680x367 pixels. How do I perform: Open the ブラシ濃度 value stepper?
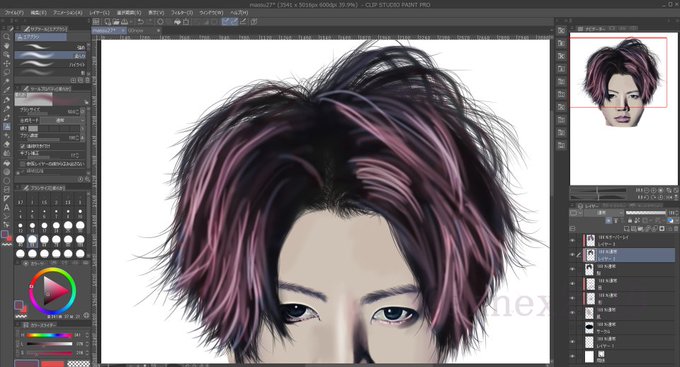pyautogui.click(x=77, y=138)
